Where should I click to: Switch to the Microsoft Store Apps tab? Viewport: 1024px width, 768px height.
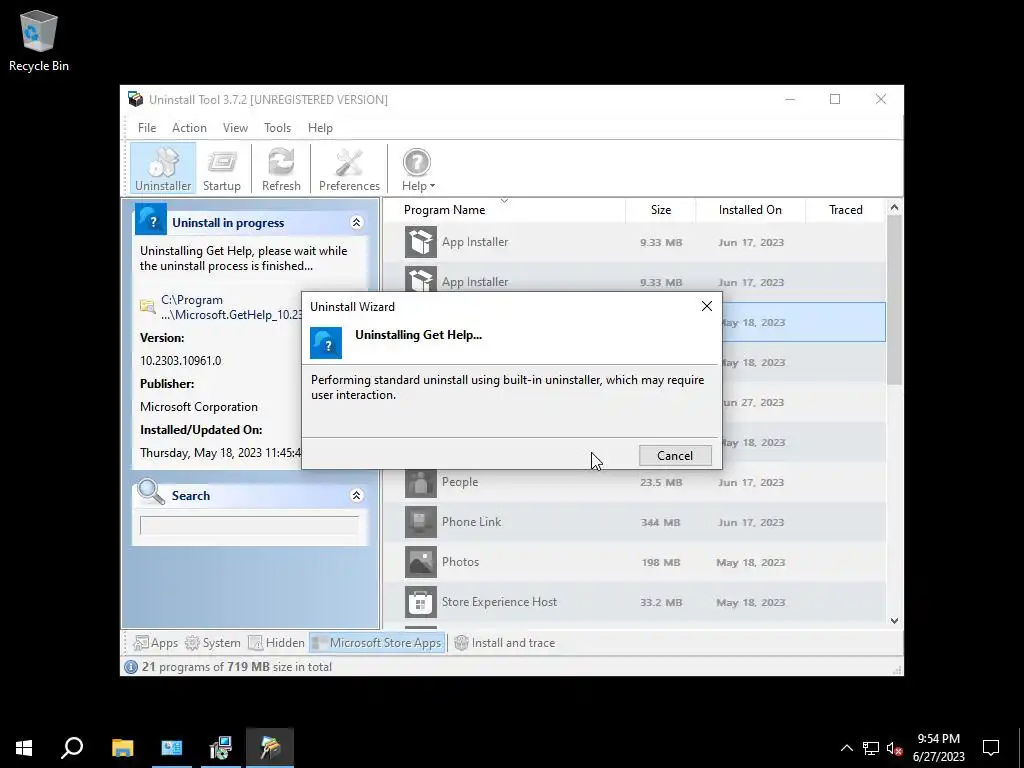[377, 643]
